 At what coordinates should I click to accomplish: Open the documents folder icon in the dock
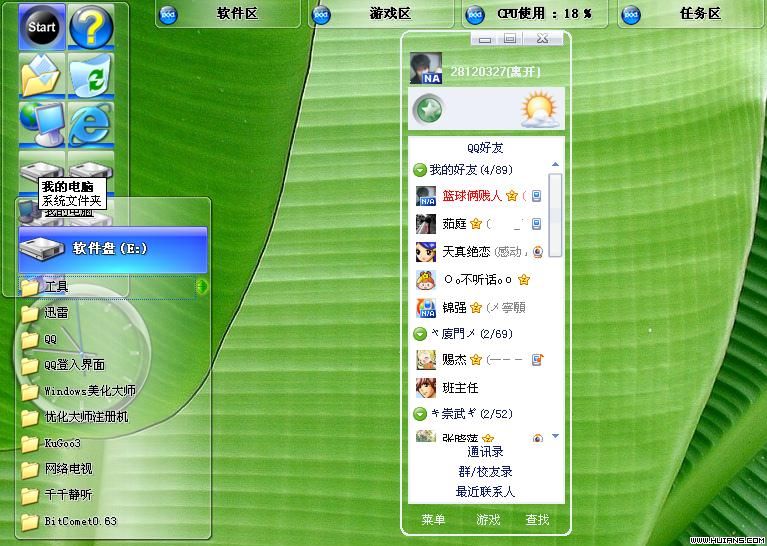[41, 75]
